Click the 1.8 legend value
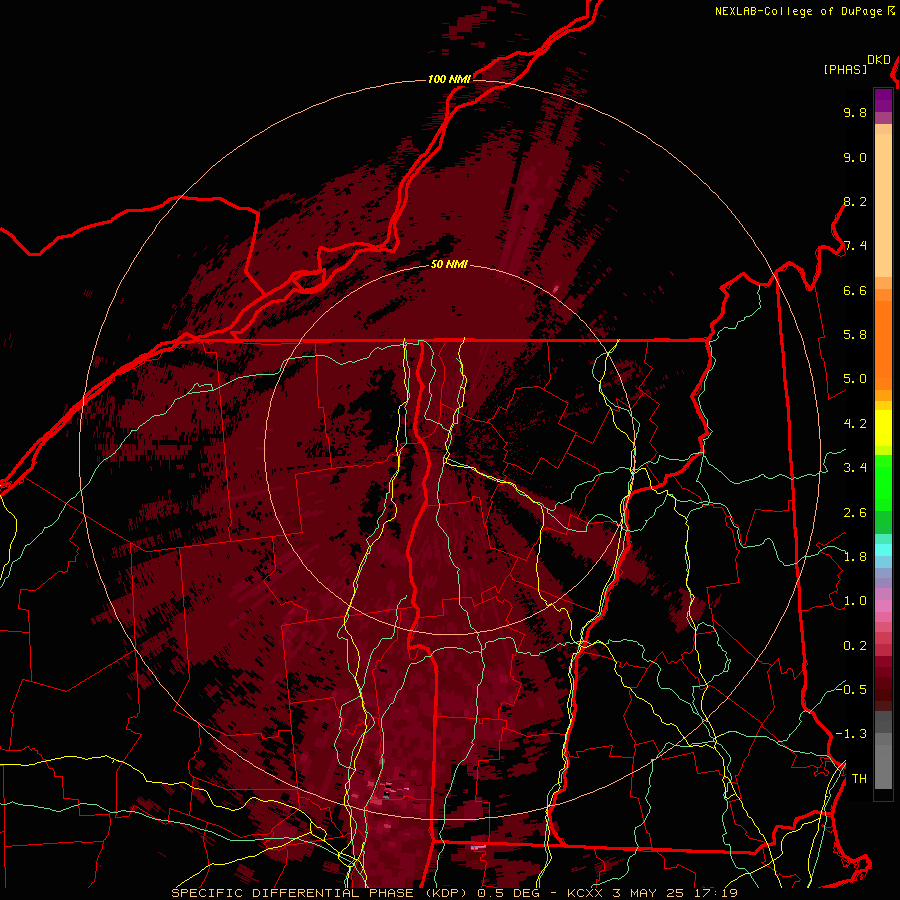Screen dimensions: 900x900 pos(855,557)
